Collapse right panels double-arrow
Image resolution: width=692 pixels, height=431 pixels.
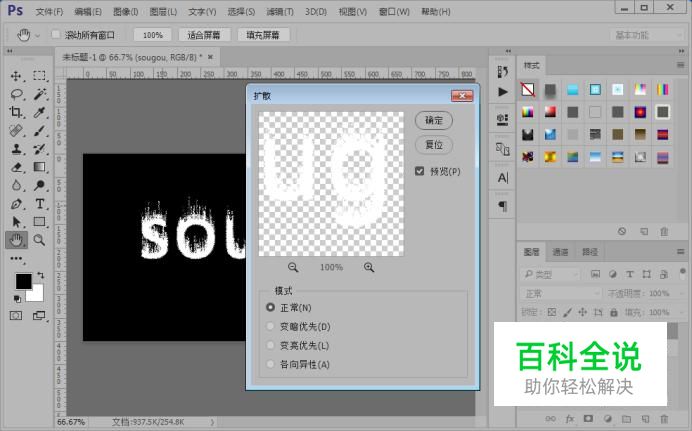tap(681, 52)
